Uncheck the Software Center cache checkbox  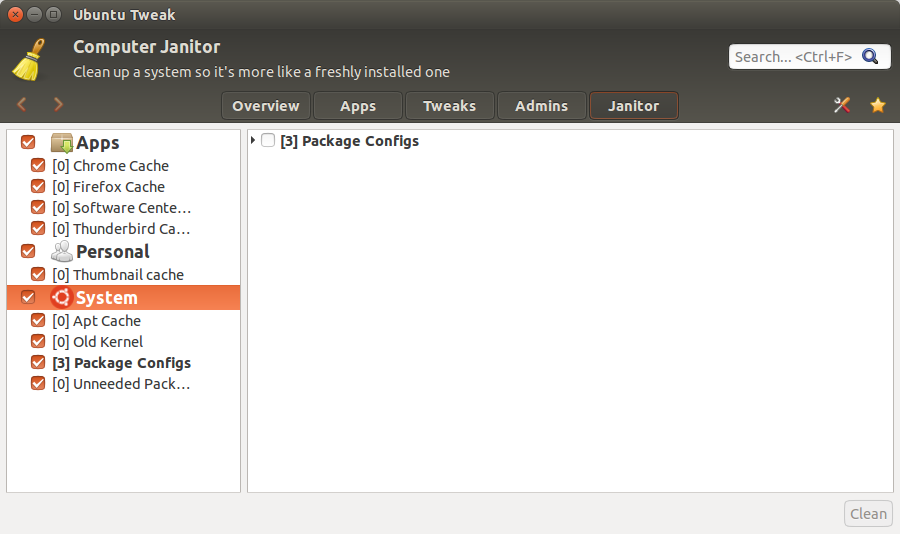[x=38, y=207]
